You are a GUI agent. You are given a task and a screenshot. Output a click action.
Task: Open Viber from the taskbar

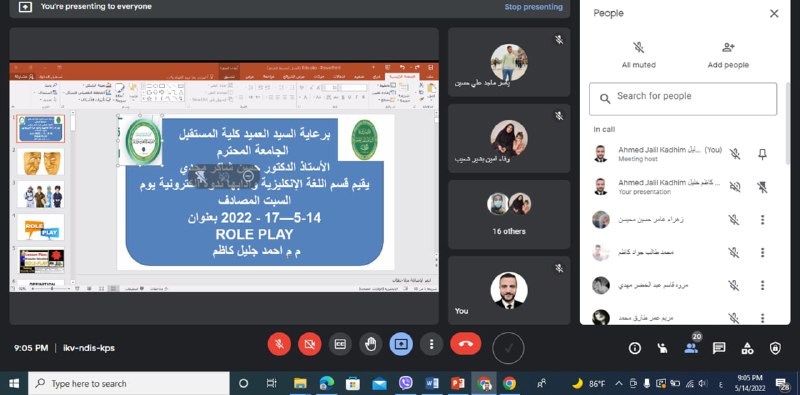(406, 383)
